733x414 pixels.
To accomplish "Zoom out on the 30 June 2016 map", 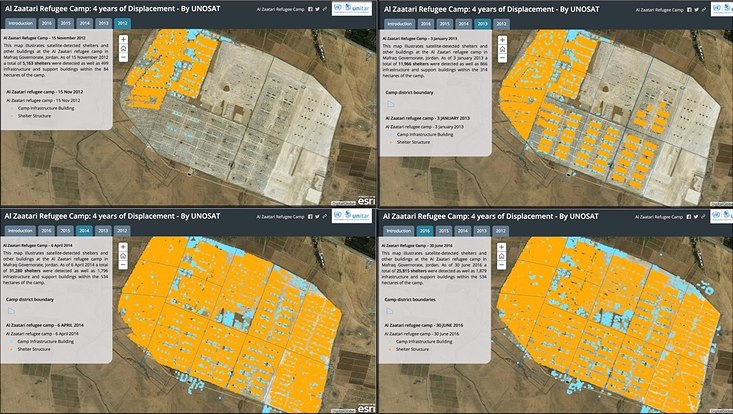I will [x=502, y=265].
